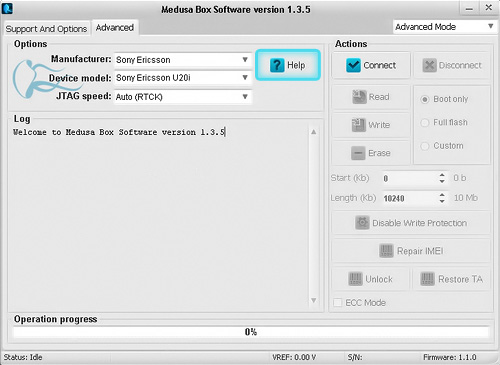
Task: Click the X icon on Disconnect
Action: click(429, 65)
